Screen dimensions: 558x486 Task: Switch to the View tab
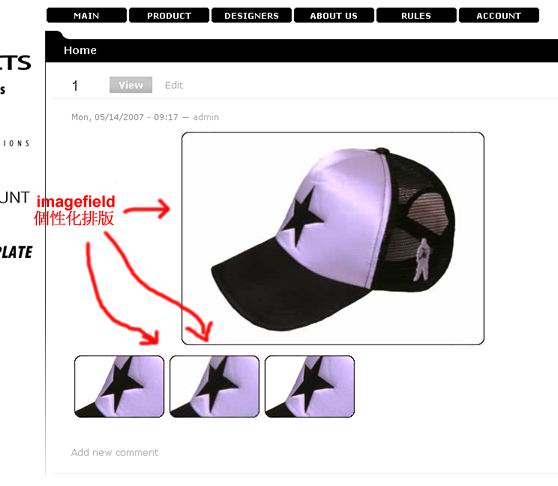(x=131, y=85)
